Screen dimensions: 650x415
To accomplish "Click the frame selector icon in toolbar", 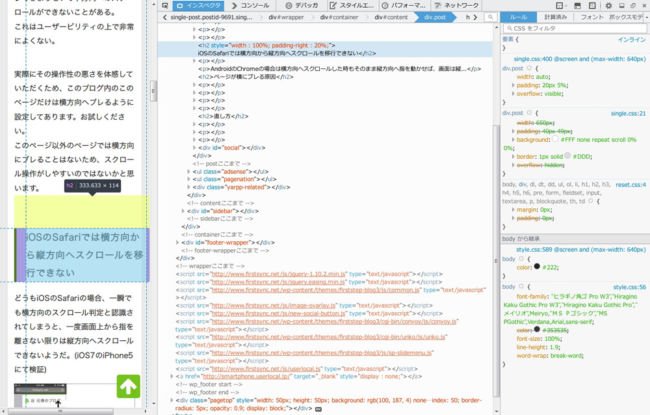I will tap(560, 5).
